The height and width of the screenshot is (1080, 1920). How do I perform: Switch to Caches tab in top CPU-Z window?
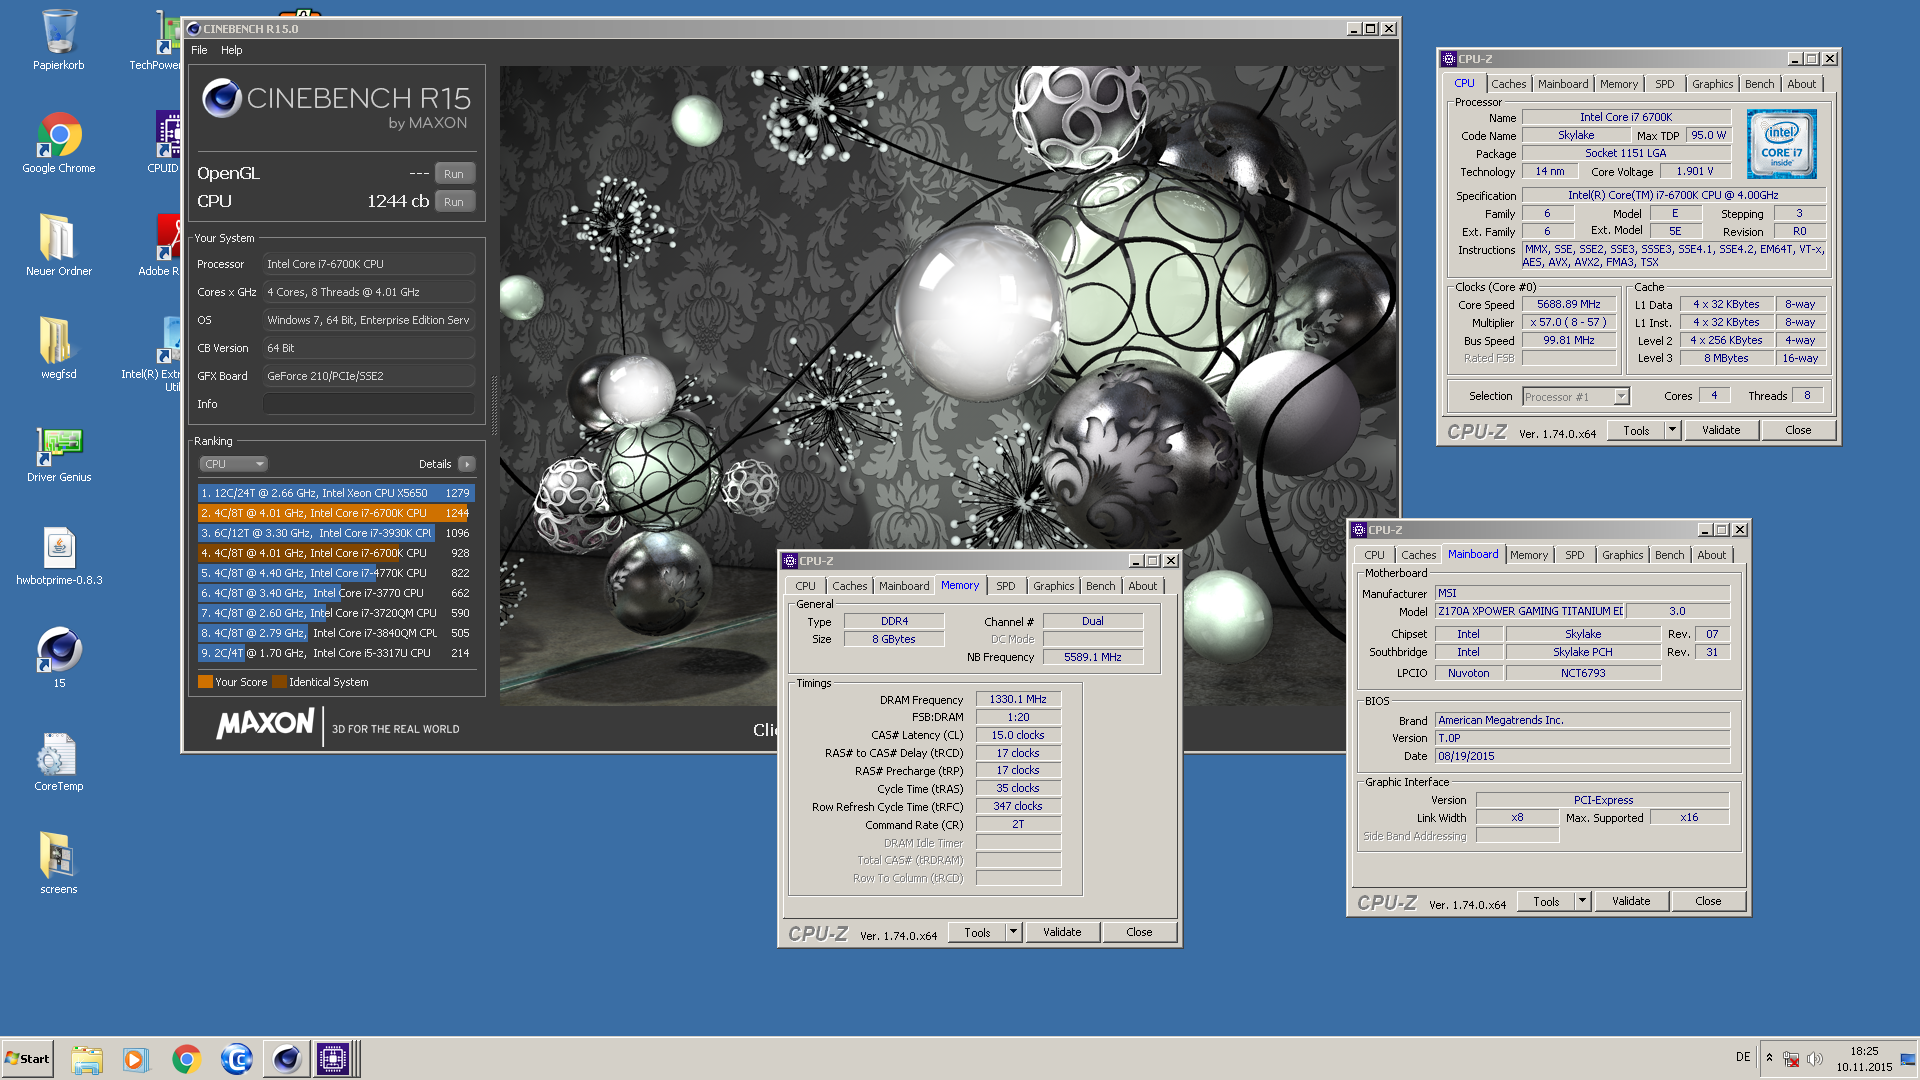click(x=1508, y=84)
